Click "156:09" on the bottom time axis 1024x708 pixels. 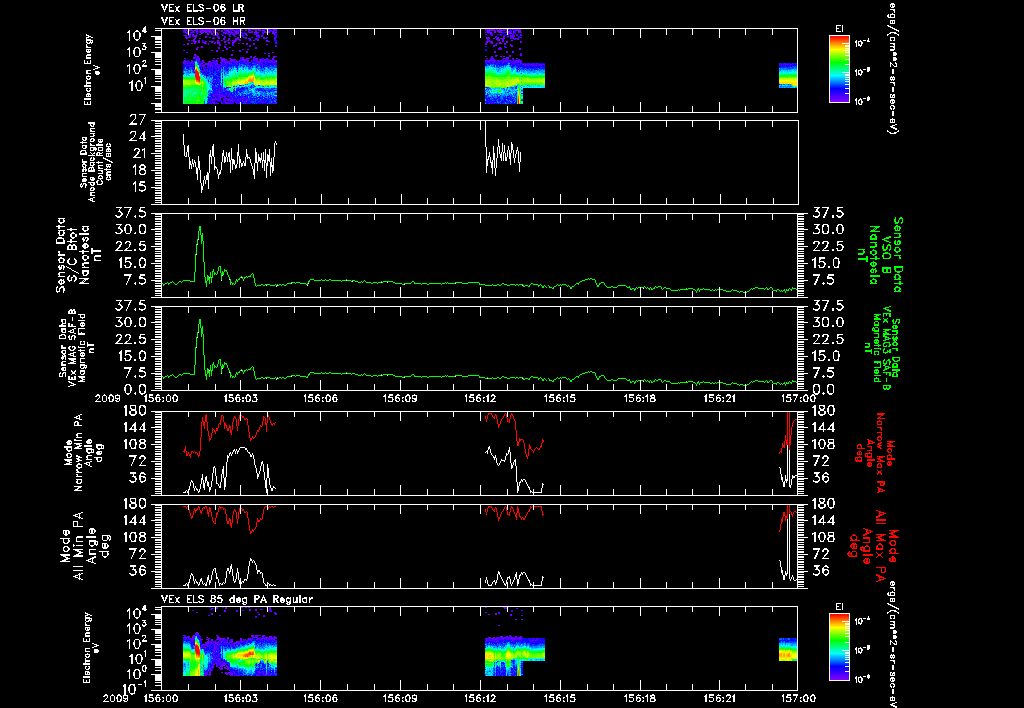(x=400, y=698)
